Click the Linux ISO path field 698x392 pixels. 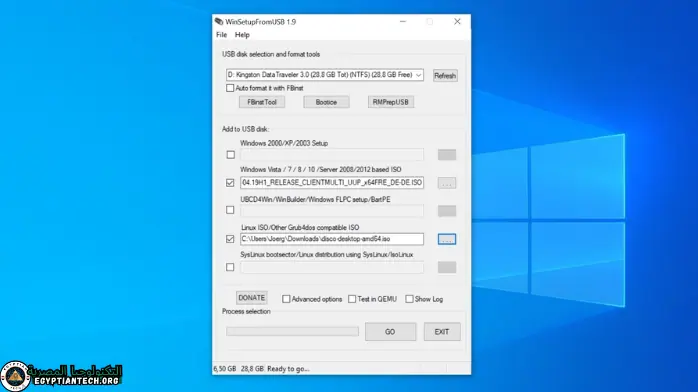(x=332, y=239)
